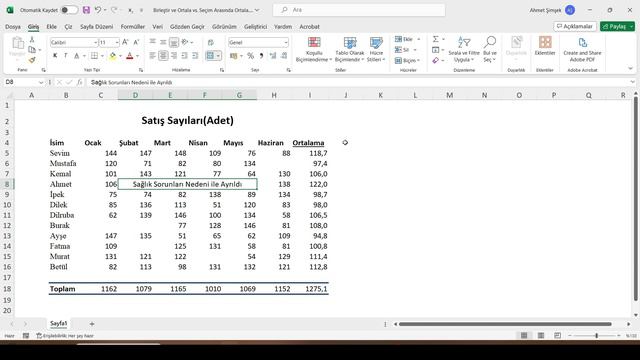Click the wrap text icon
The width and height of the screenshot is (640, 360).
(211, 42)
